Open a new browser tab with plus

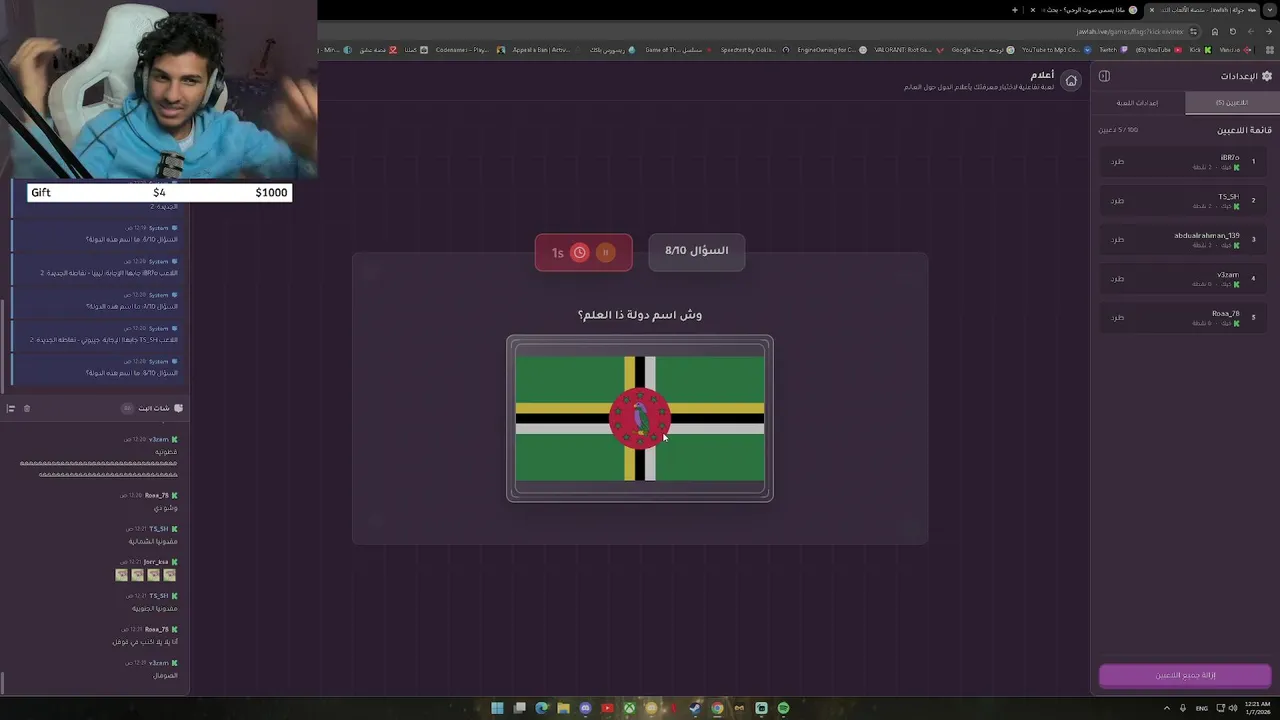tap(1015, 10)
